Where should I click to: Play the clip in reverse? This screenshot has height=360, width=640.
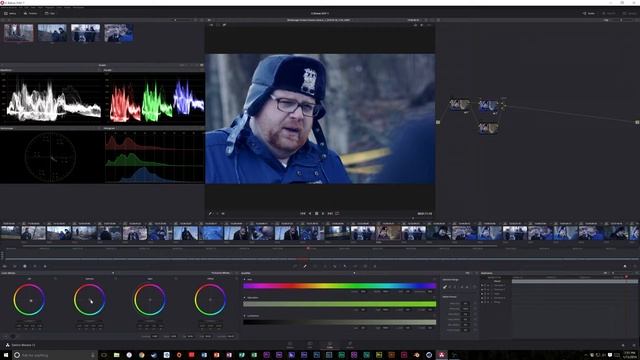(x=310, y=213)
